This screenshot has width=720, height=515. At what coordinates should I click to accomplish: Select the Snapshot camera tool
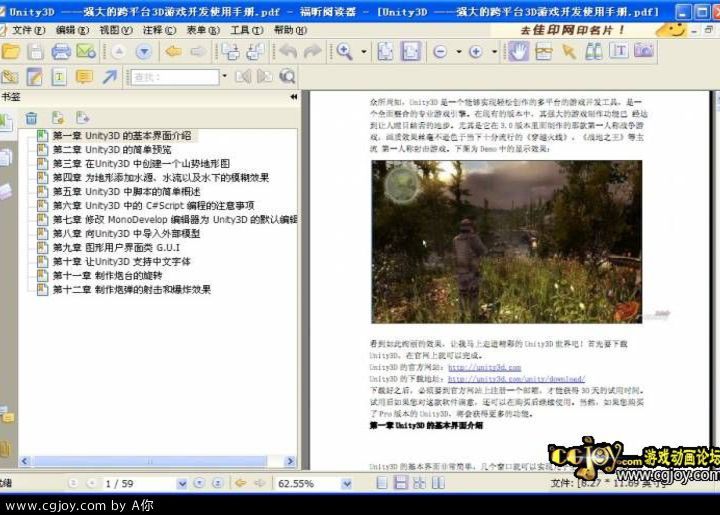coord(644,50)
